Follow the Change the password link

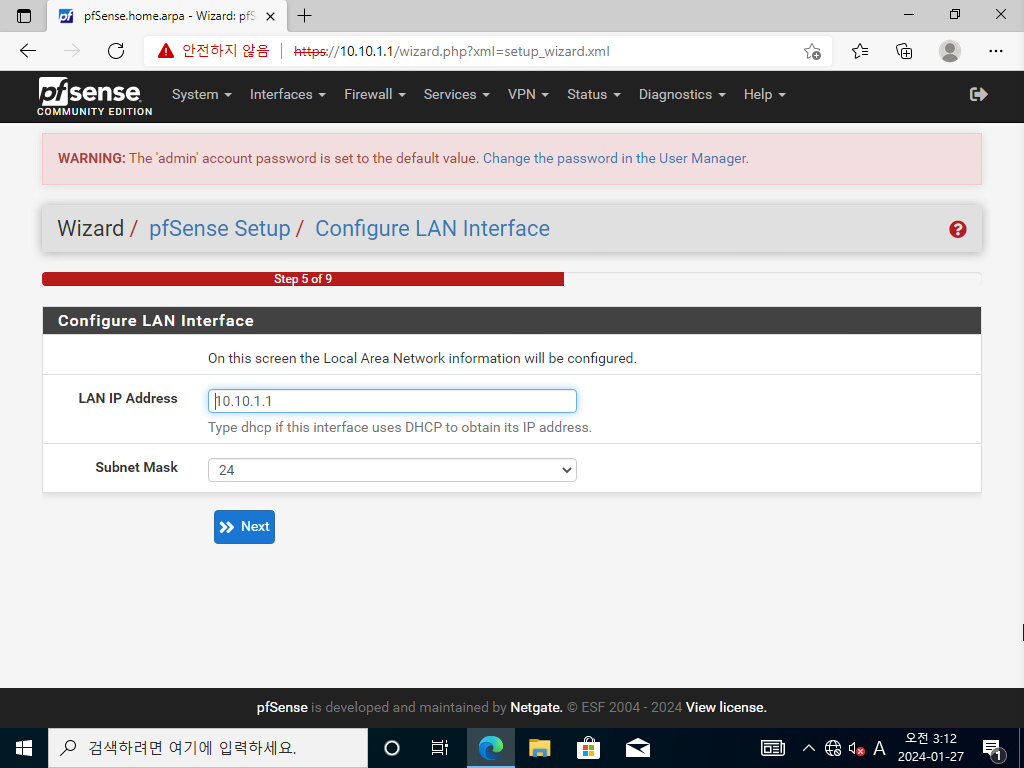(615, 159)
